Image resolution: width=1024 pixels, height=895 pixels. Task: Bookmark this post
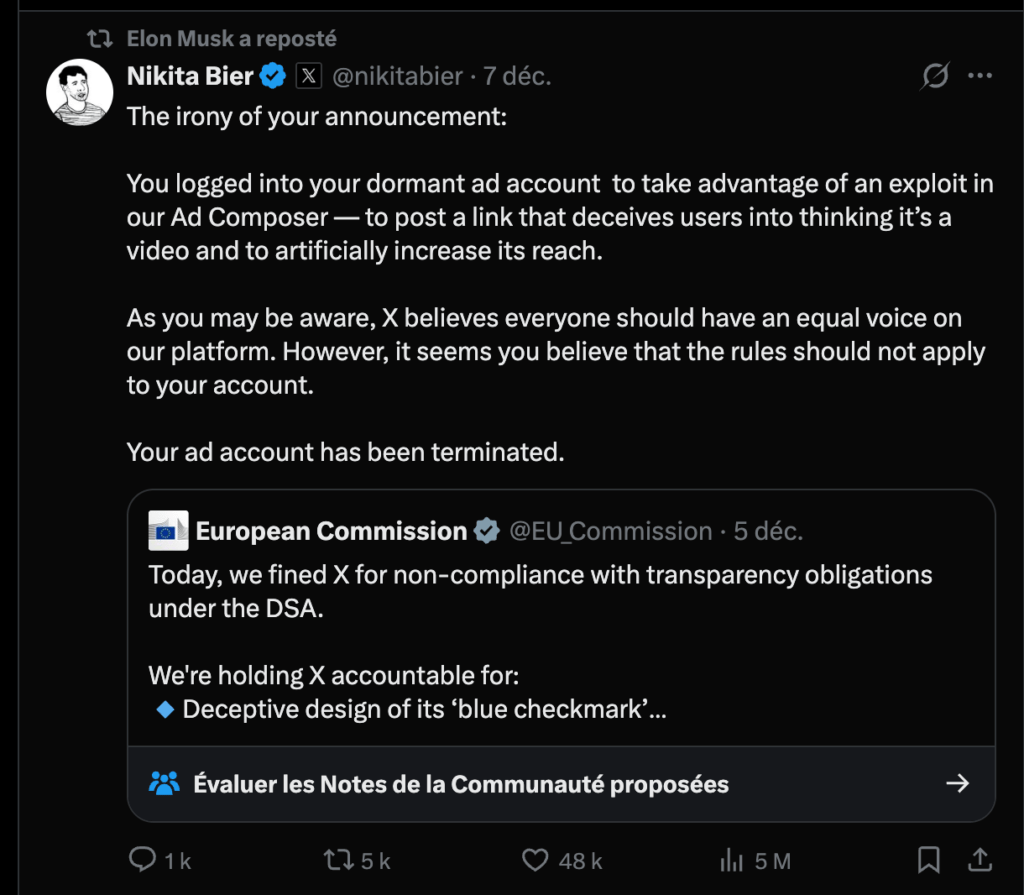(x=928, y=859)
